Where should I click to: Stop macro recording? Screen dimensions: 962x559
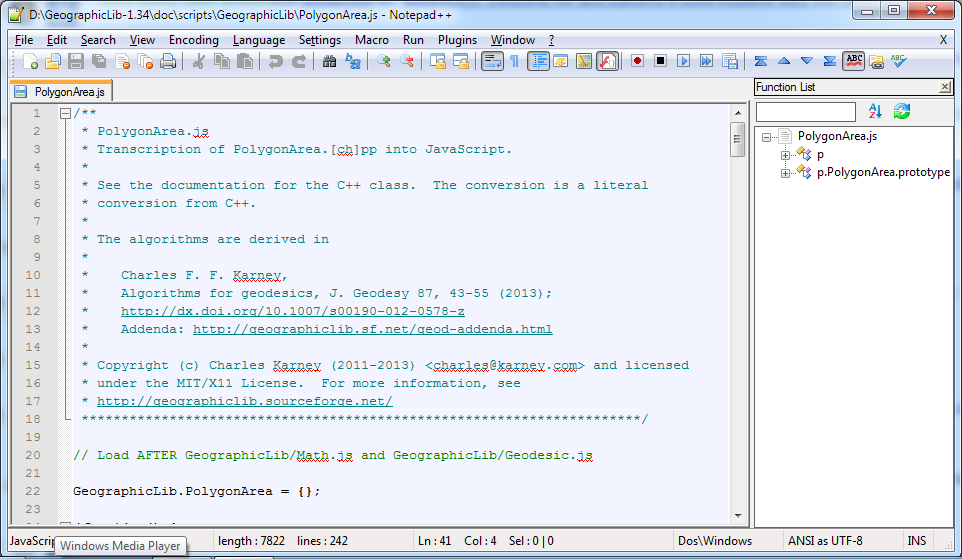660,61
